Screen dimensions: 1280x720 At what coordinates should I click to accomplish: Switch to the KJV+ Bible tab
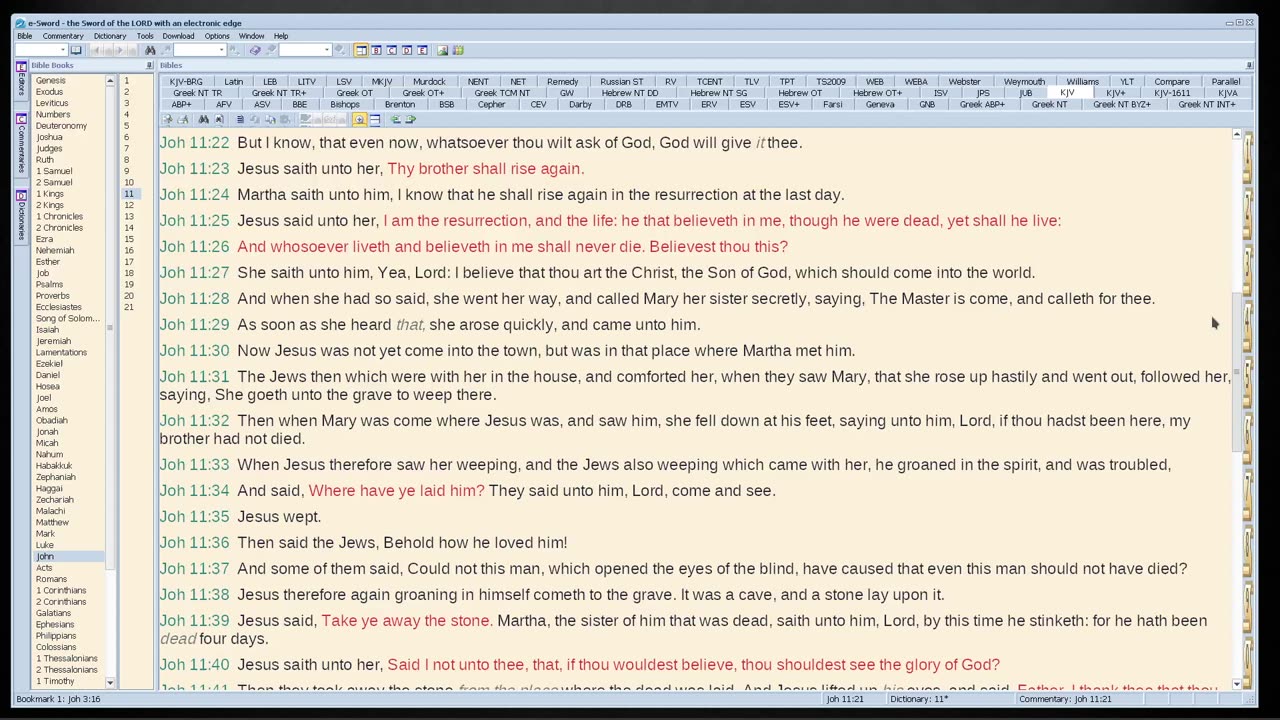[x=1115, y=93]
